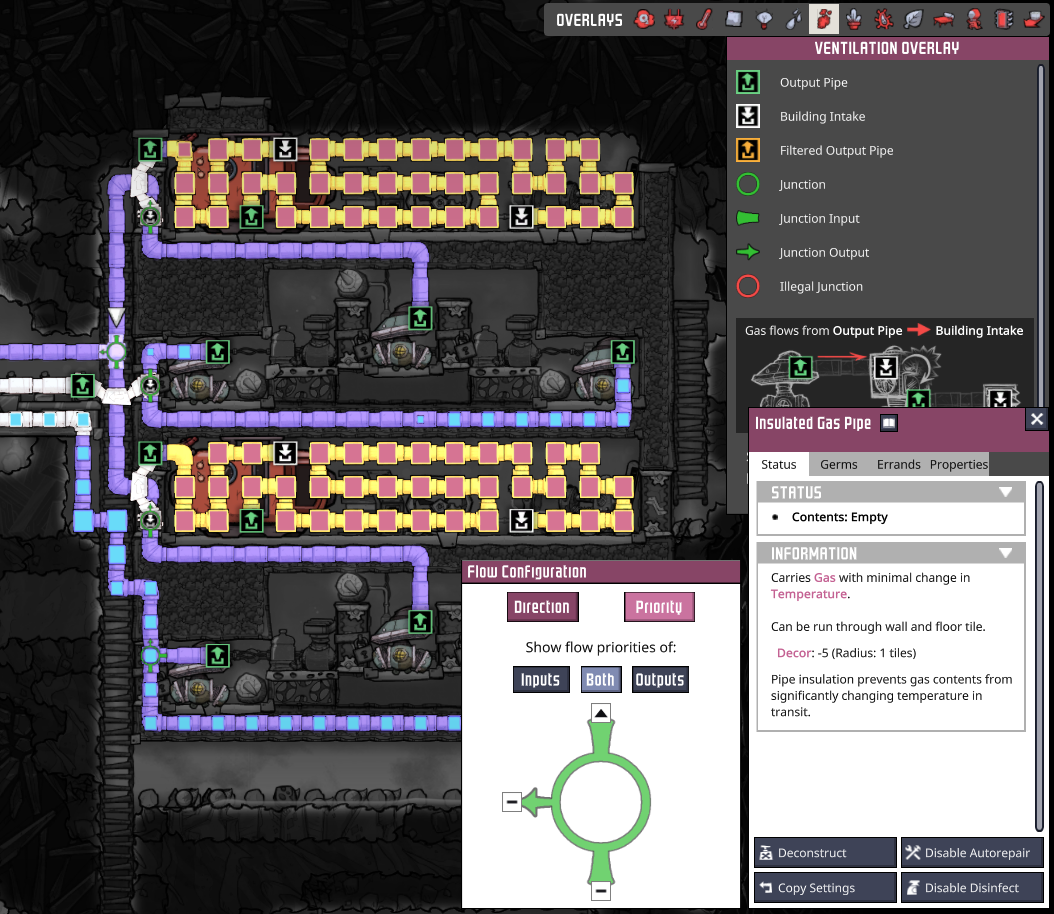1054x914 pixels.
Task: Open the Power overlay
Action: (x=674, y=19)
